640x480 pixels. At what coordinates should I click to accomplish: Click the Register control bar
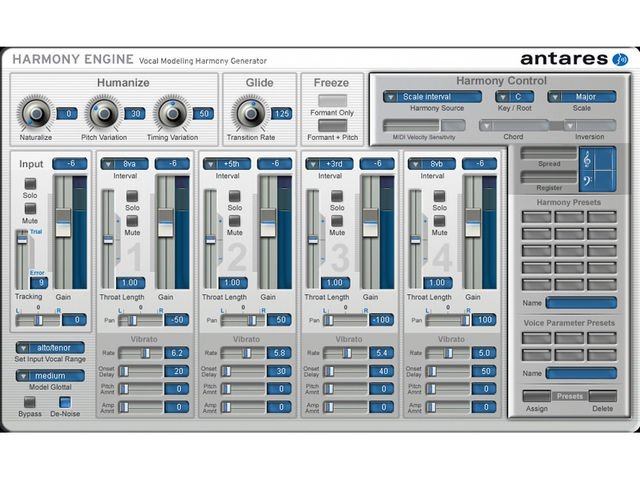click(x=549, y=177)
